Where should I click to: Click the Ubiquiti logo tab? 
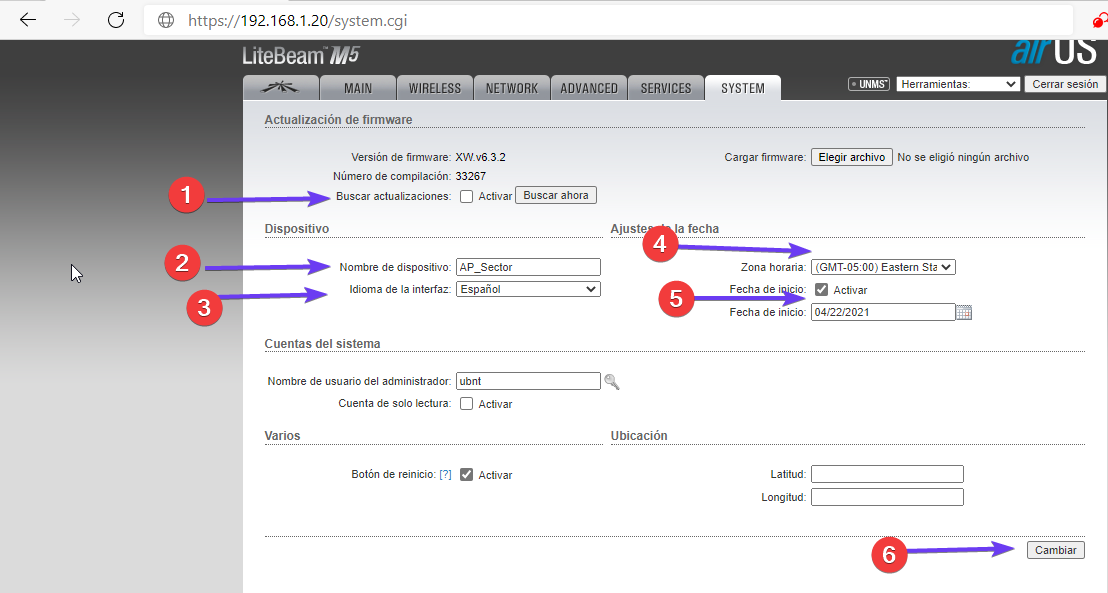click(281, 88)
